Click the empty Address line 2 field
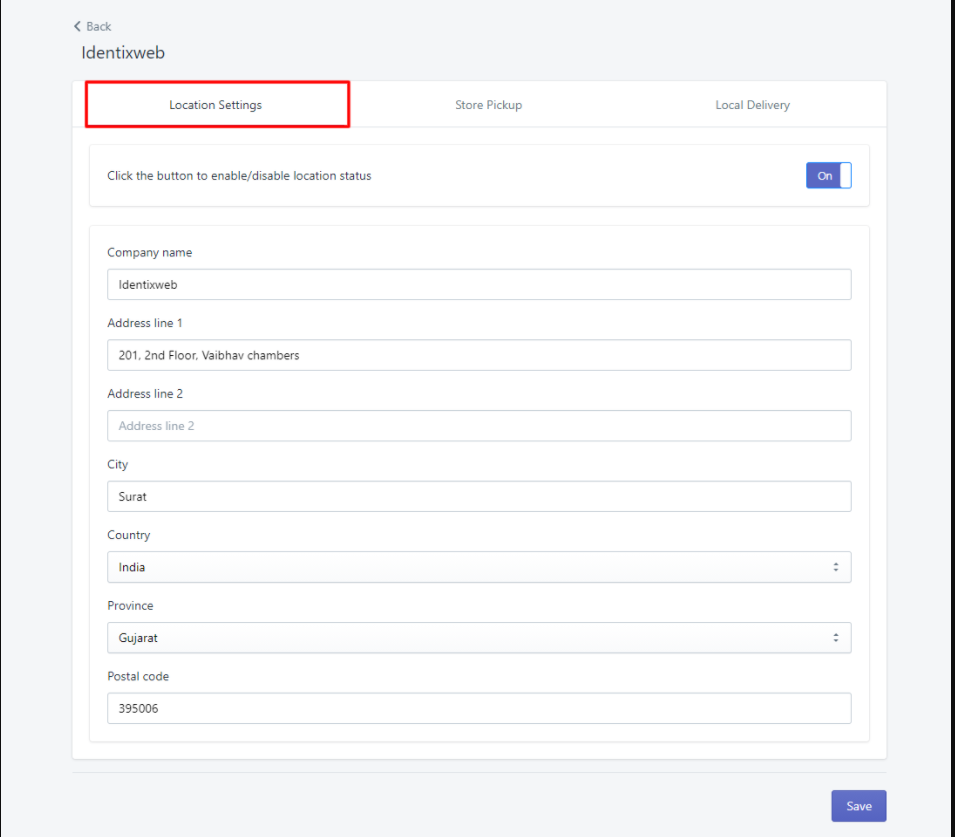The image size is (955, 837). click(x=479, y=426)
